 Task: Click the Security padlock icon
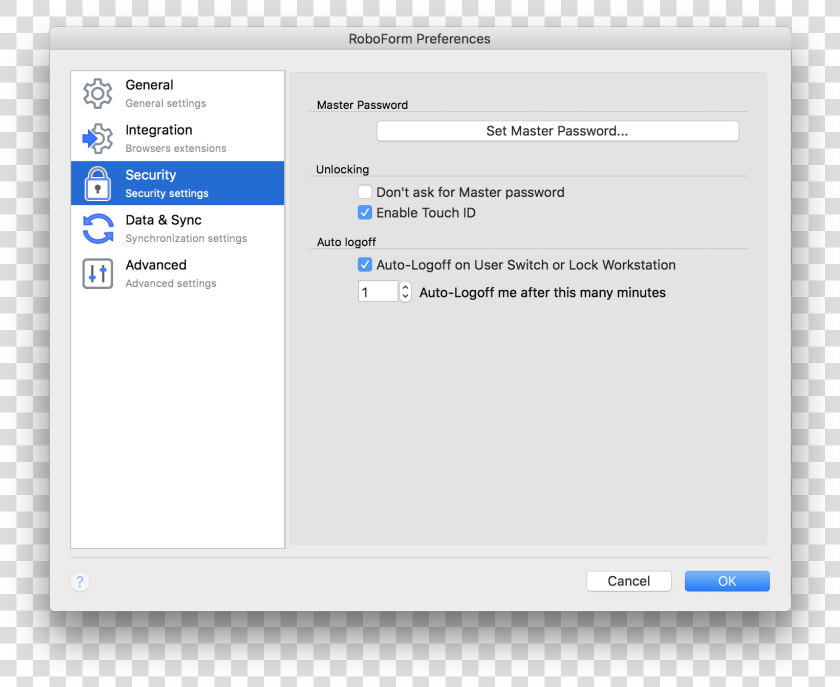click(98, 184)
